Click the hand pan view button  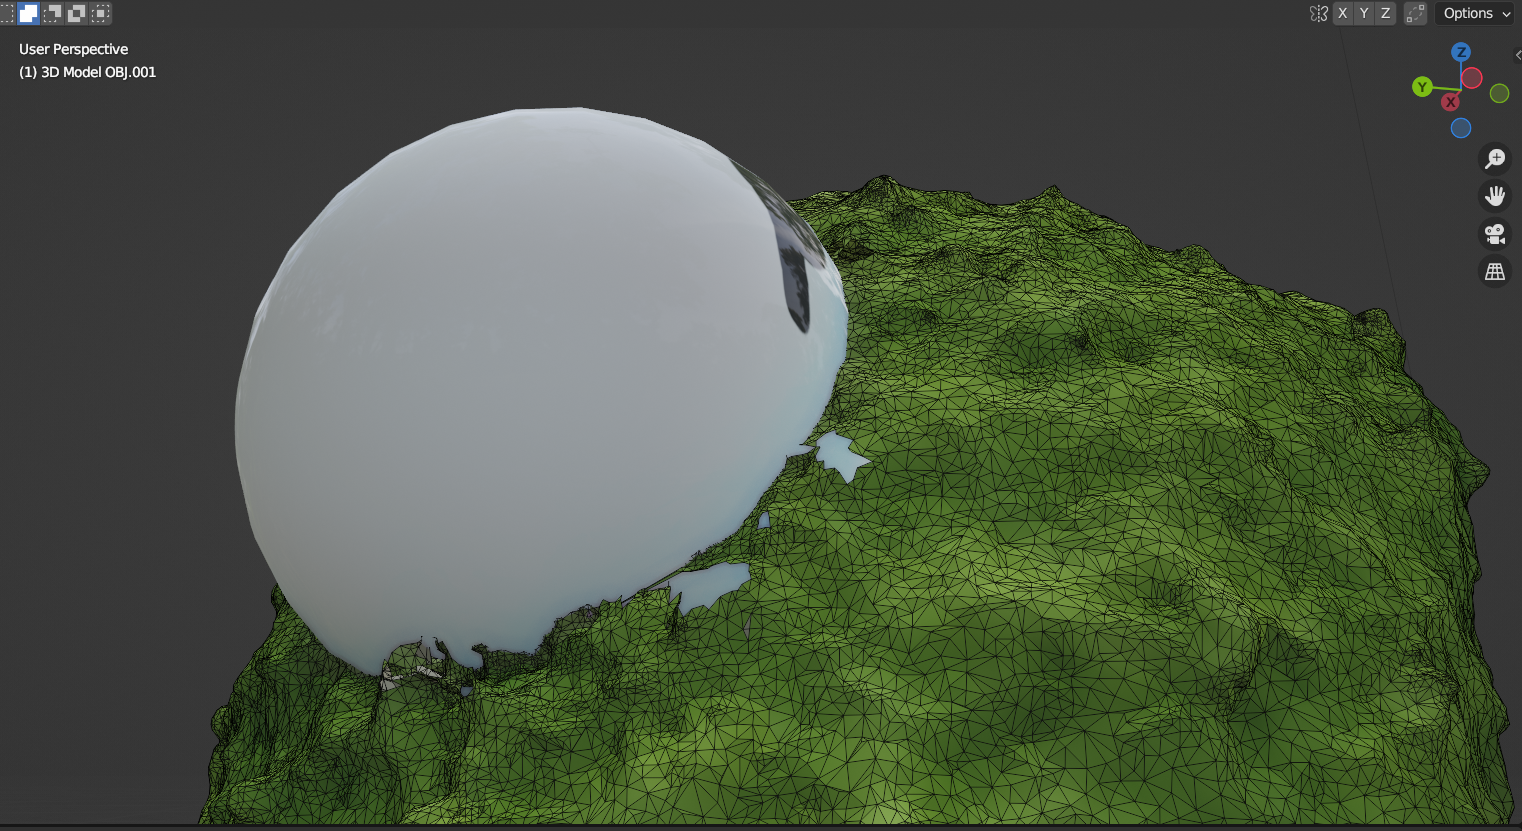pyautogui.click(x=1495, y=196)
